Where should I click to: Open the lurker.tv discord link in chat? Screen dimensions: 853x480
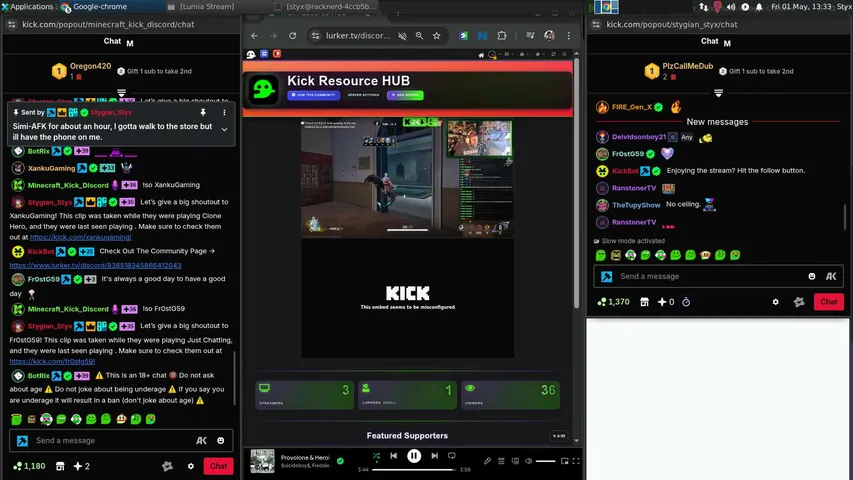tap(95, 265)
